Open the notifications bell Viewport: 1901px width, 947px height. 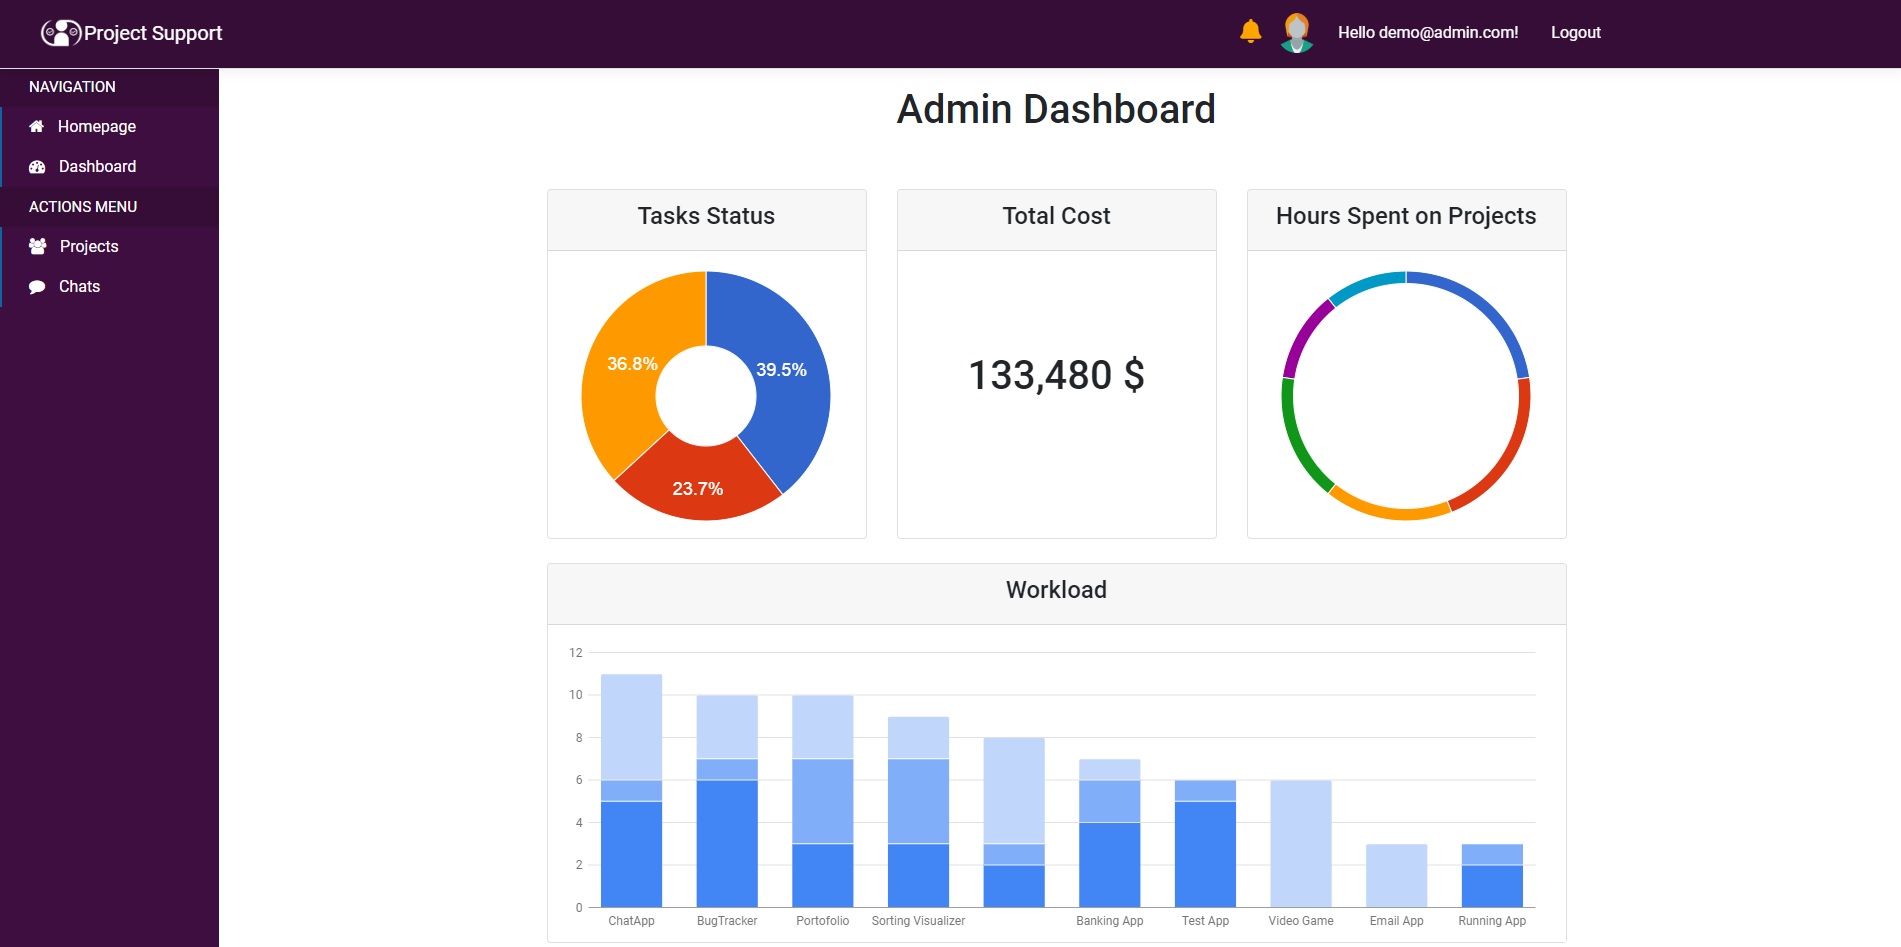[1250, 32]
